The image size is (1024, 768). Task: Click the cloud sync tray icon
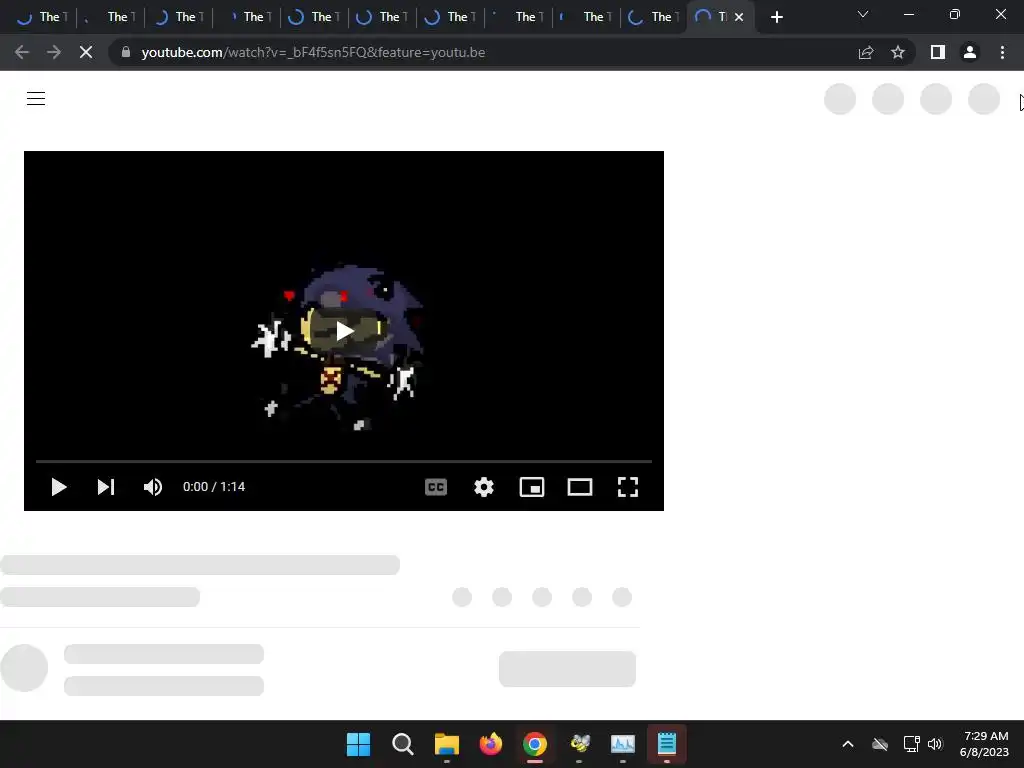click(880, 744)
